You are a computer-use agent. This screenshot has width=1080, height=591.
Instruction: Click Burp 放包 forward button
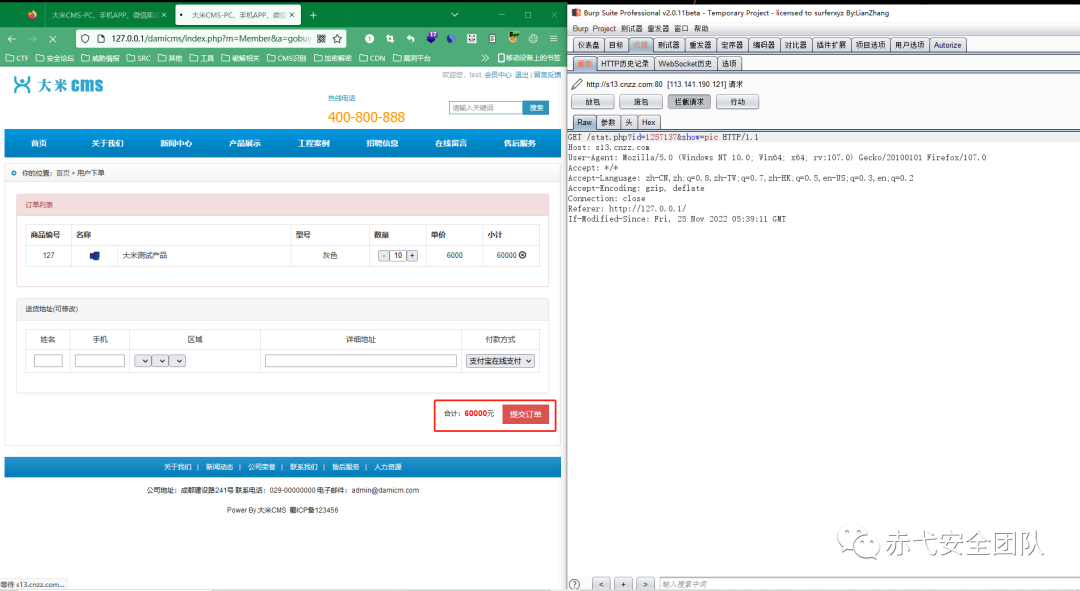pos(593,102)
